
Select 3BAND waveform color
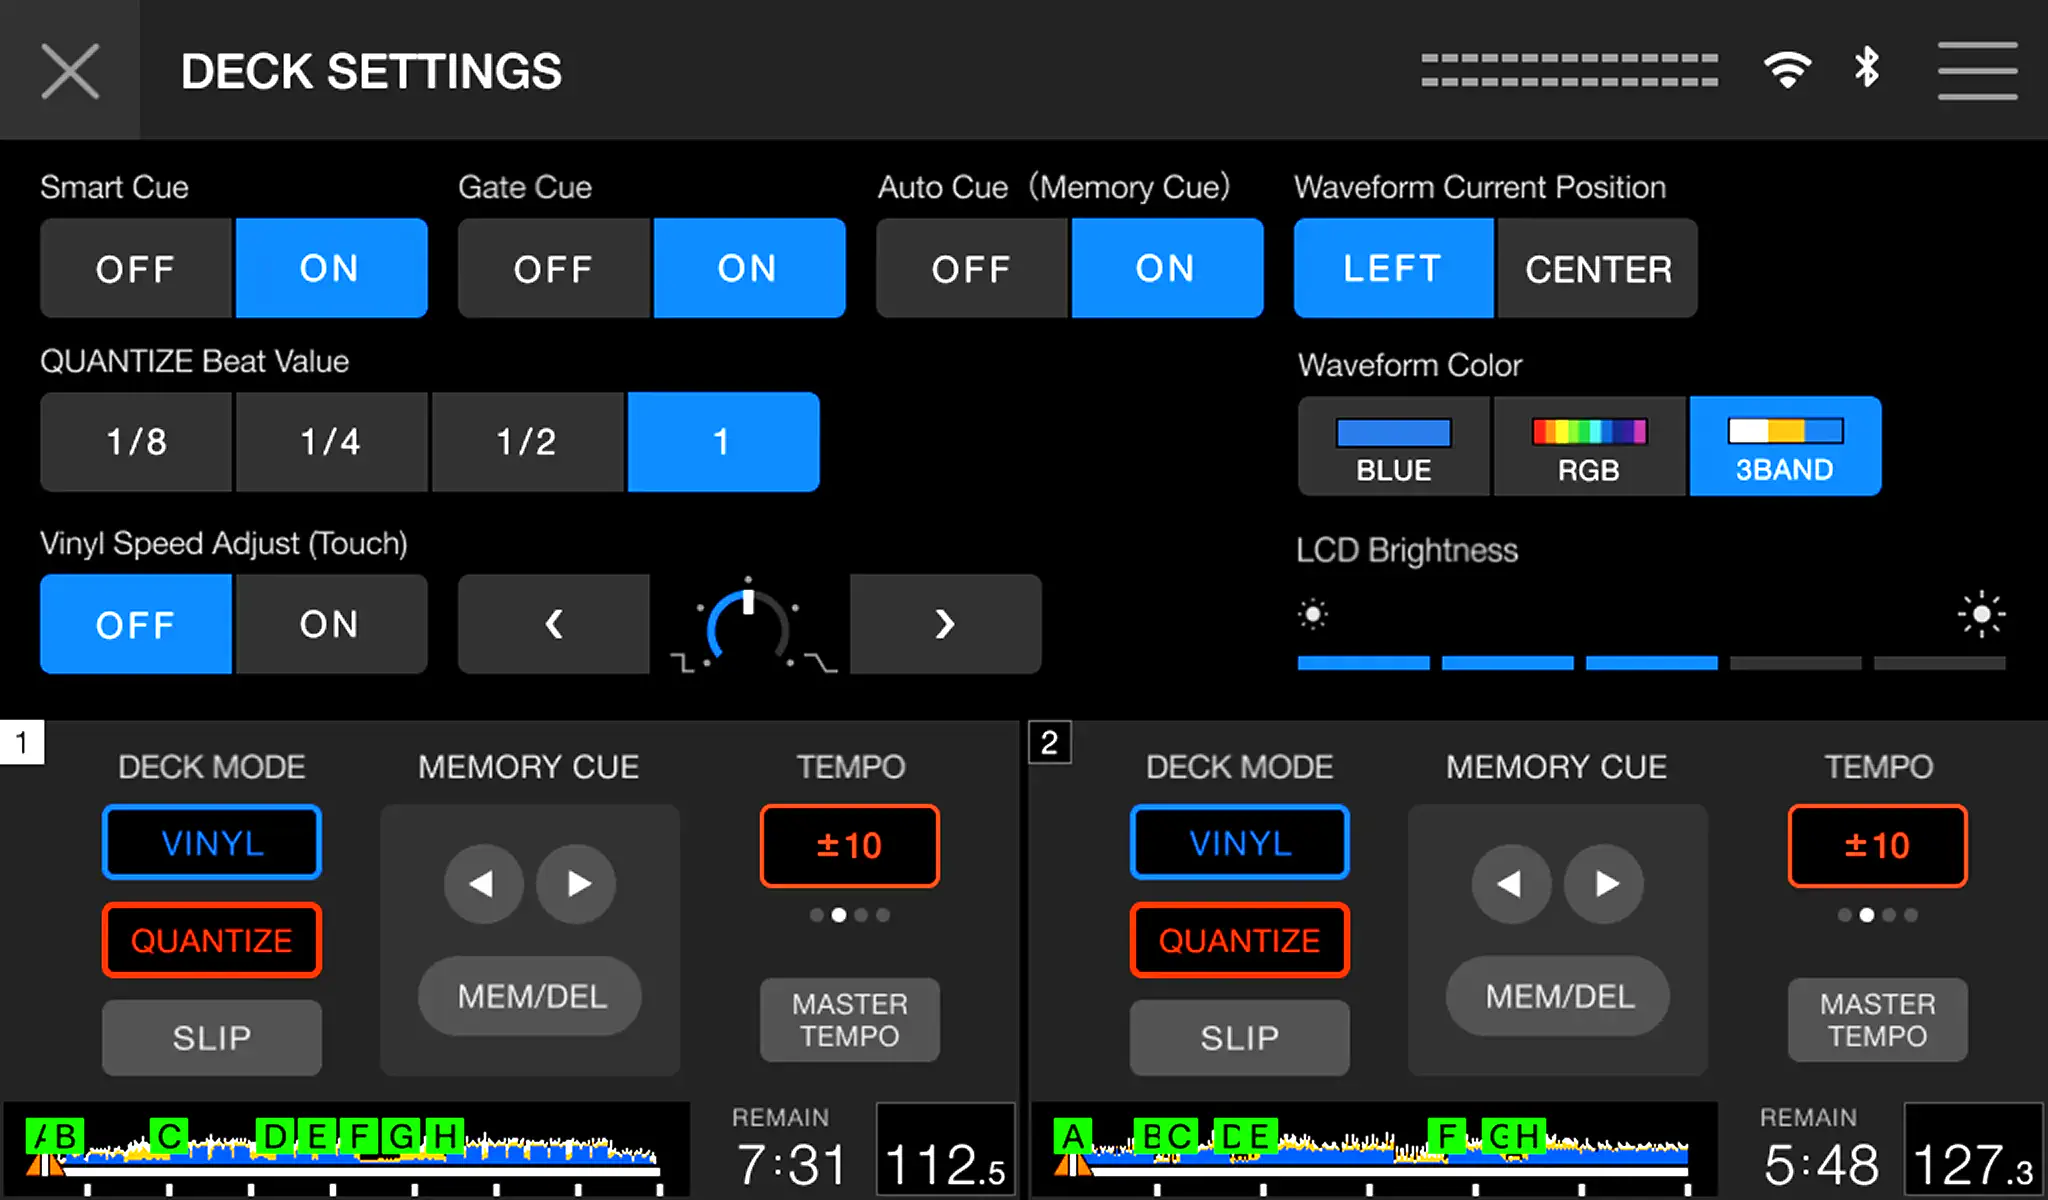point(1785,446)
